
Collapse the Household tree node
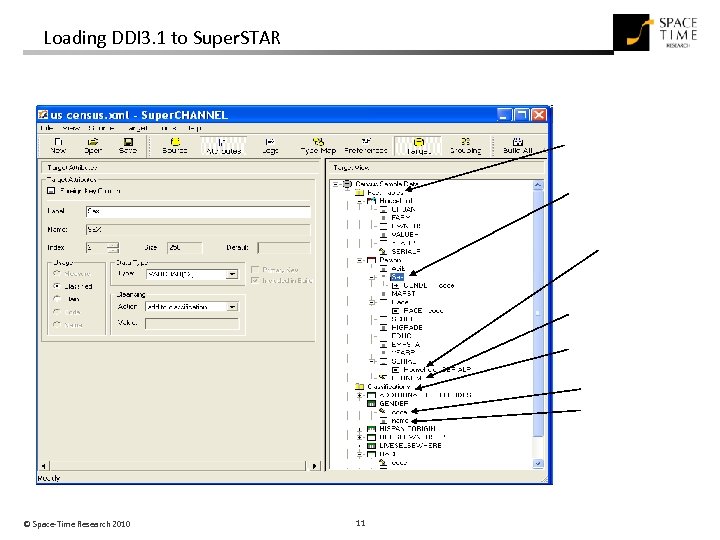[360, 201]
